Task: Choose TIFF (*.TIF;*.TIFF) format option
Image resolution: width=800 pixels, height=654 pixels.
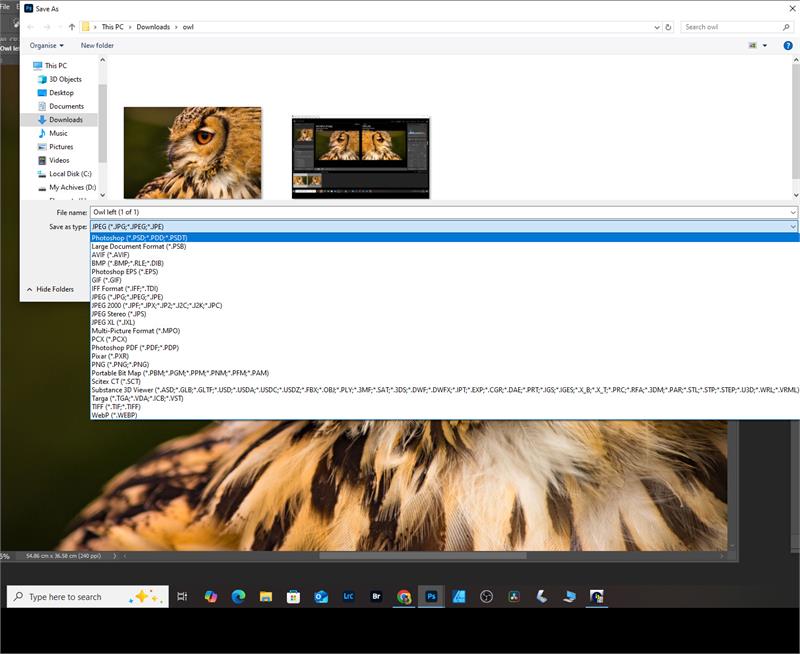Action: coord(116,407)
